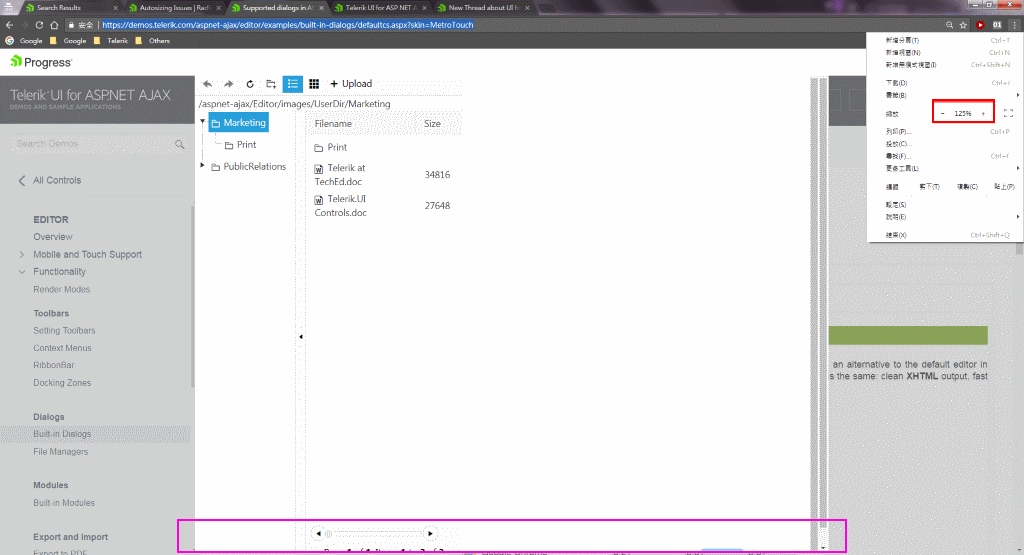Bookmark page with star icon
Viewport: 1024px width, 555px height.
click(963, 25)
